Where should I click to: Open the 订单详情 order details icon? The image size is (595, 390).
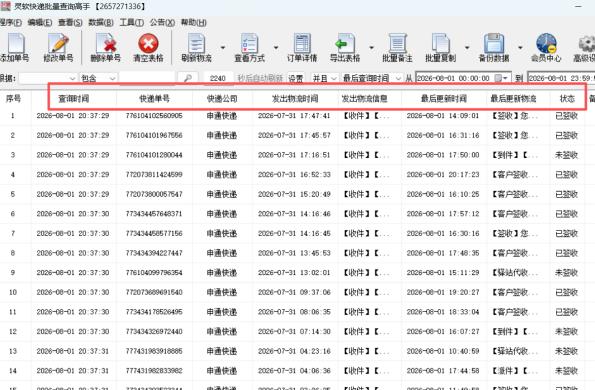click(302, 43)
